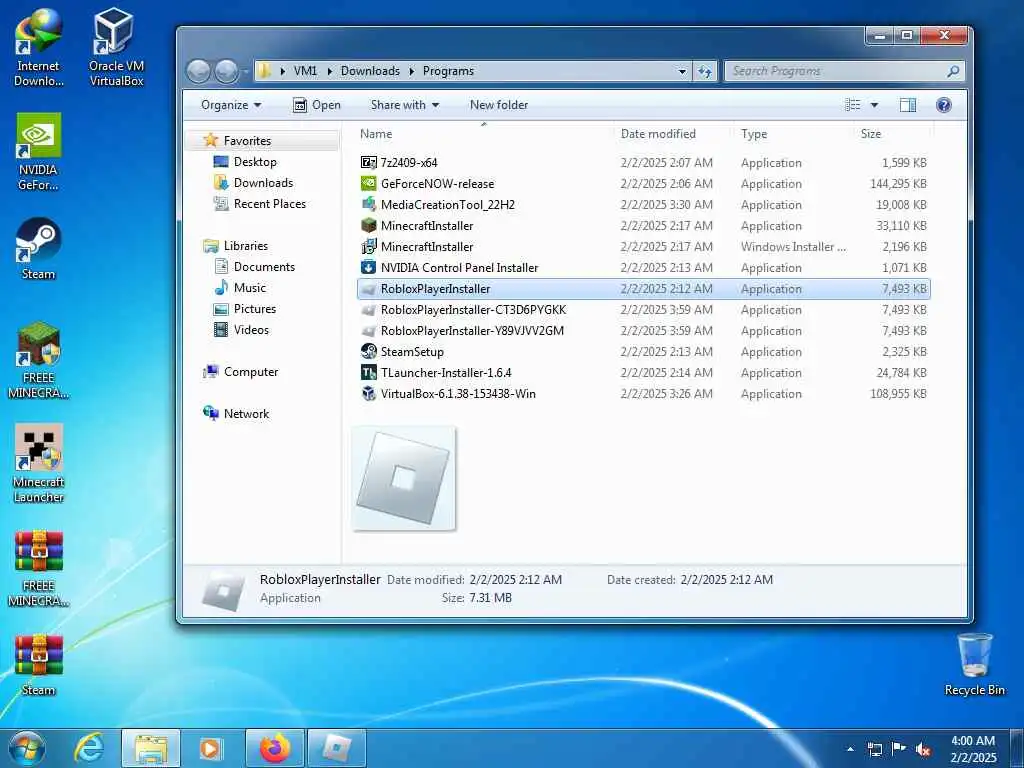Click large Roblox preview thumbnail
Viewport: 1024px width, 768px height.
404,478
